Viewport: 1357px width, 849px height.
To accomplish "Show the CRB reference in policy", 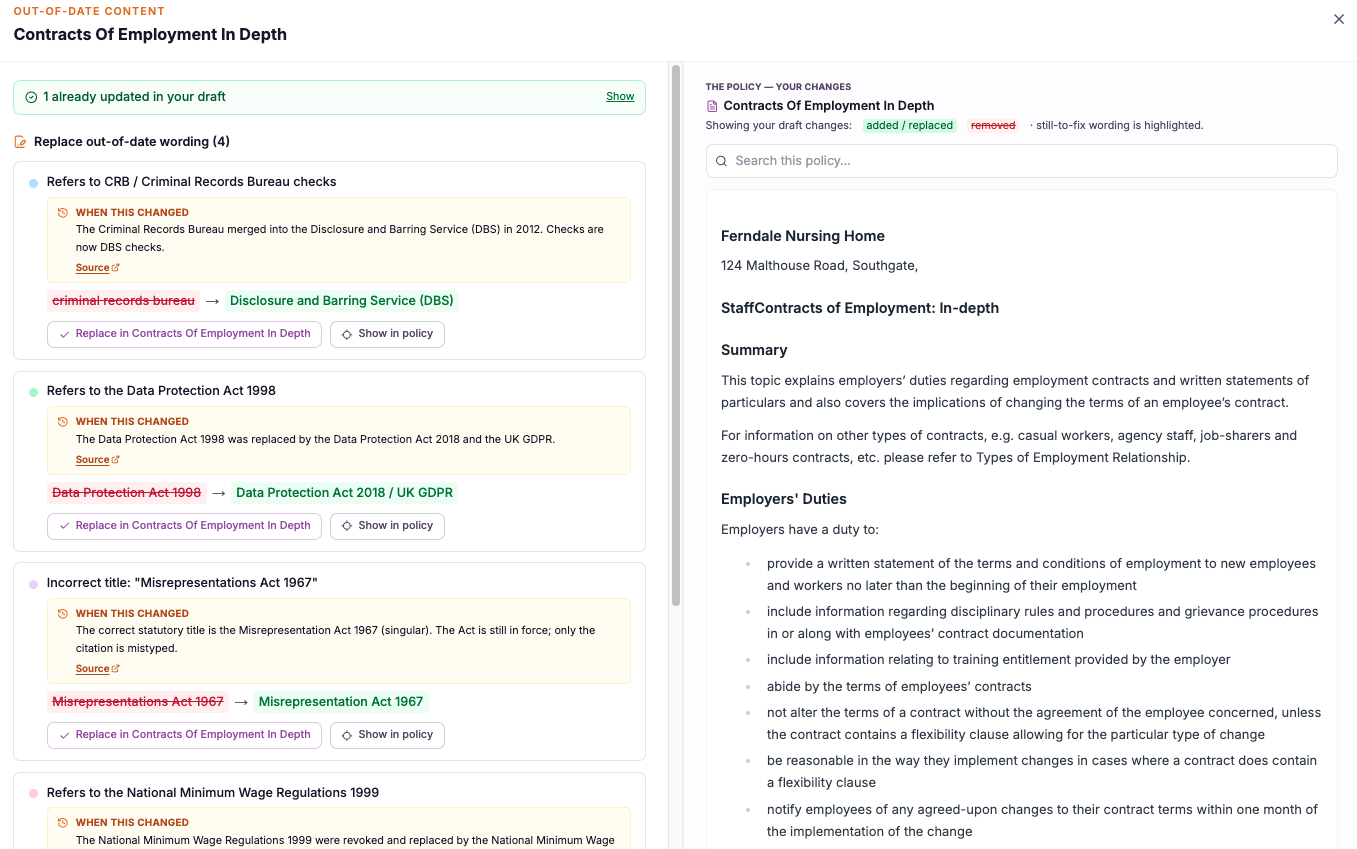I will [387, 334].
